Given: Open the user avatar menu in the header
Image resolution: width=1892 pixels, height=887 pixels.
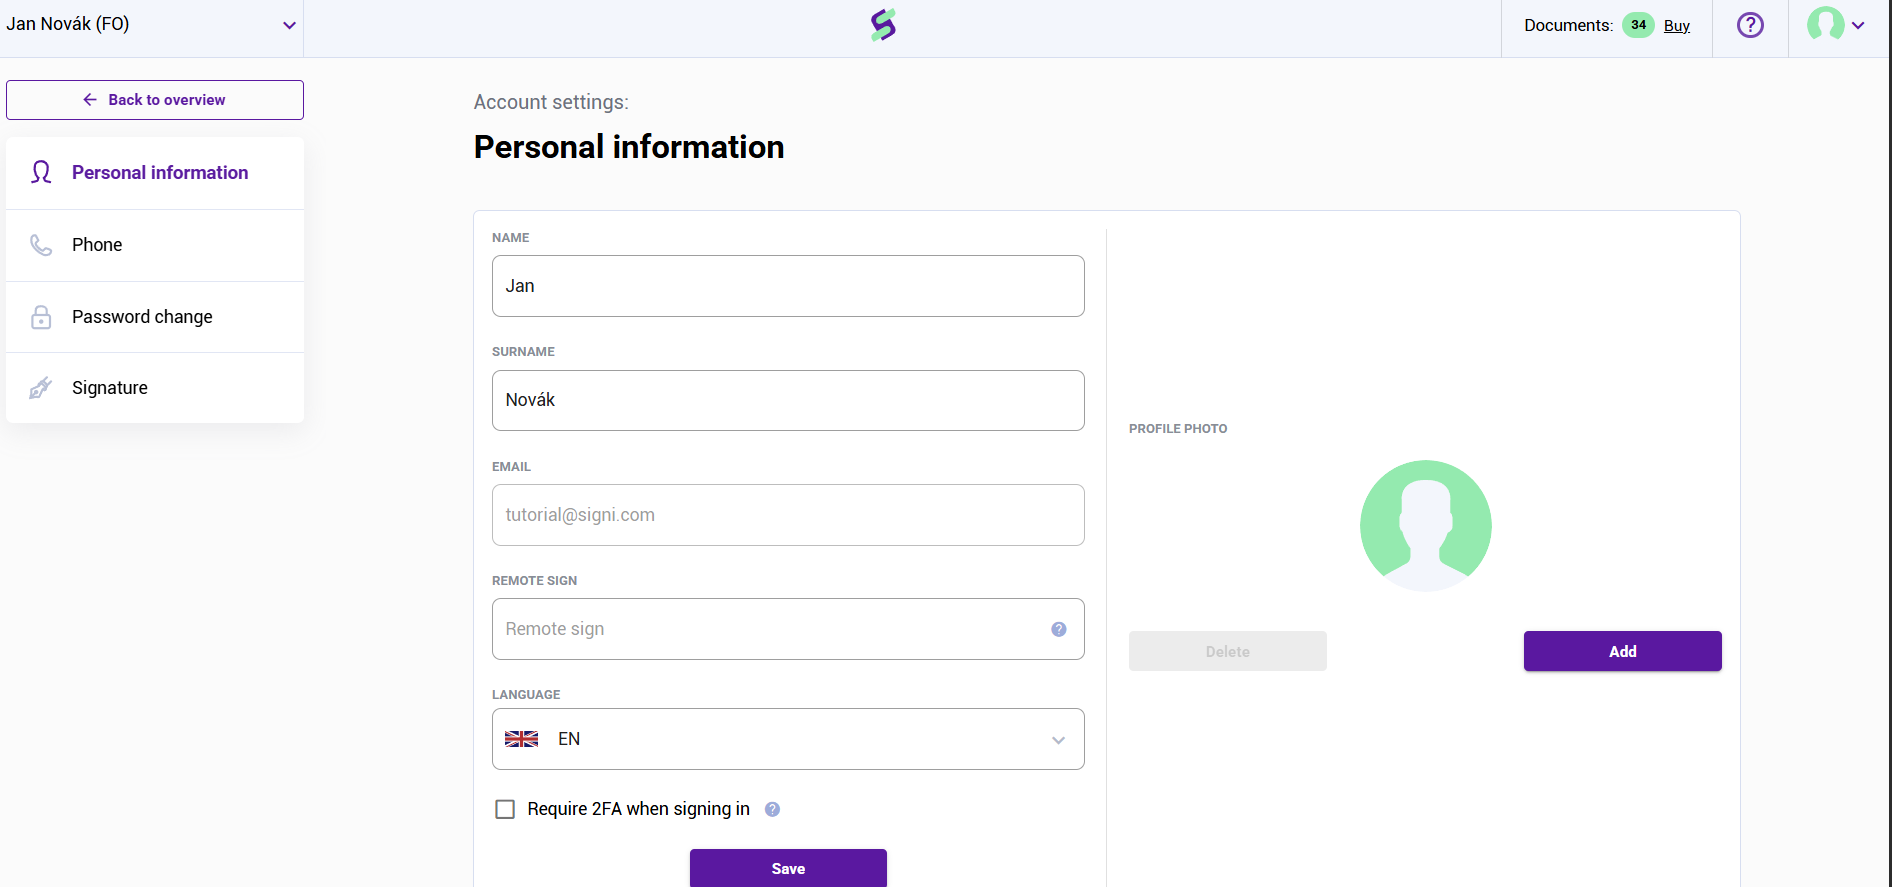Looking at the screenshot, I should tap(1836, 25).
